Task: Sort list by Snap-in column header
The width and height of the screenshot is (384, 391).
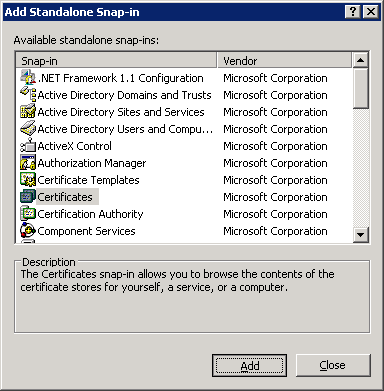Action: tap(116, 61)
